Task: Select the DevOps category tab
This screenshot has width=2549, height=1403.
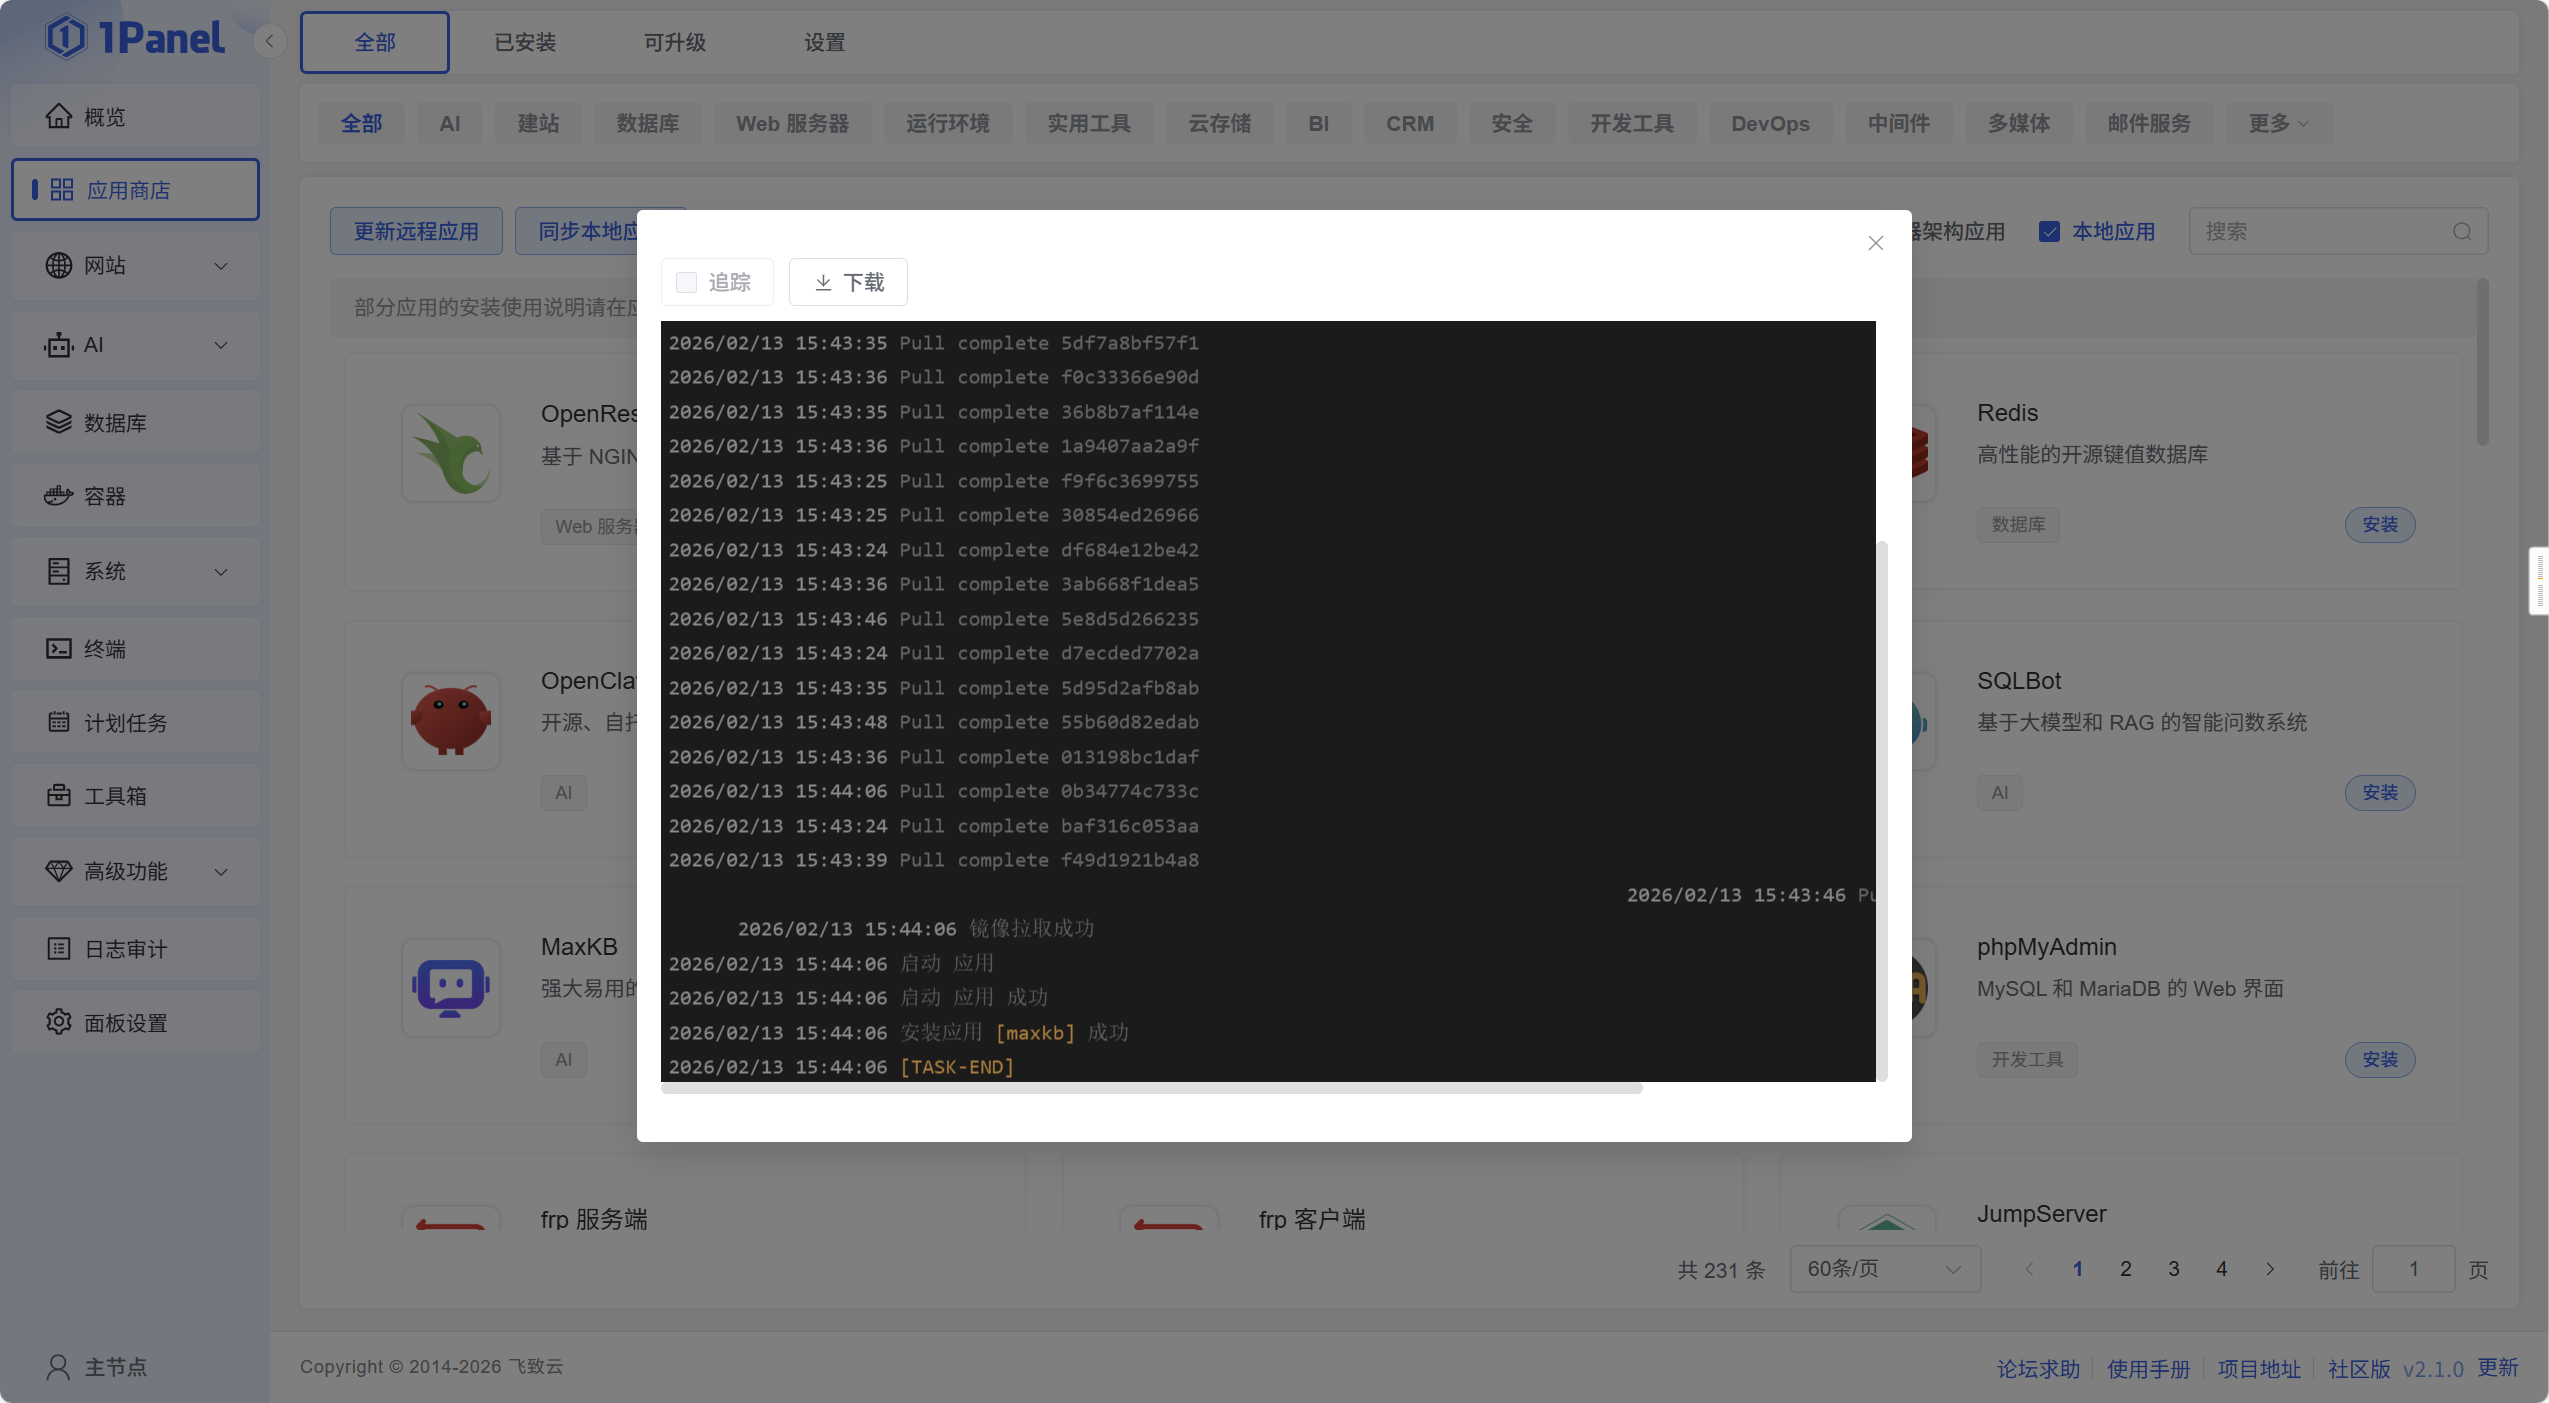Action: tap(1769, 124)
